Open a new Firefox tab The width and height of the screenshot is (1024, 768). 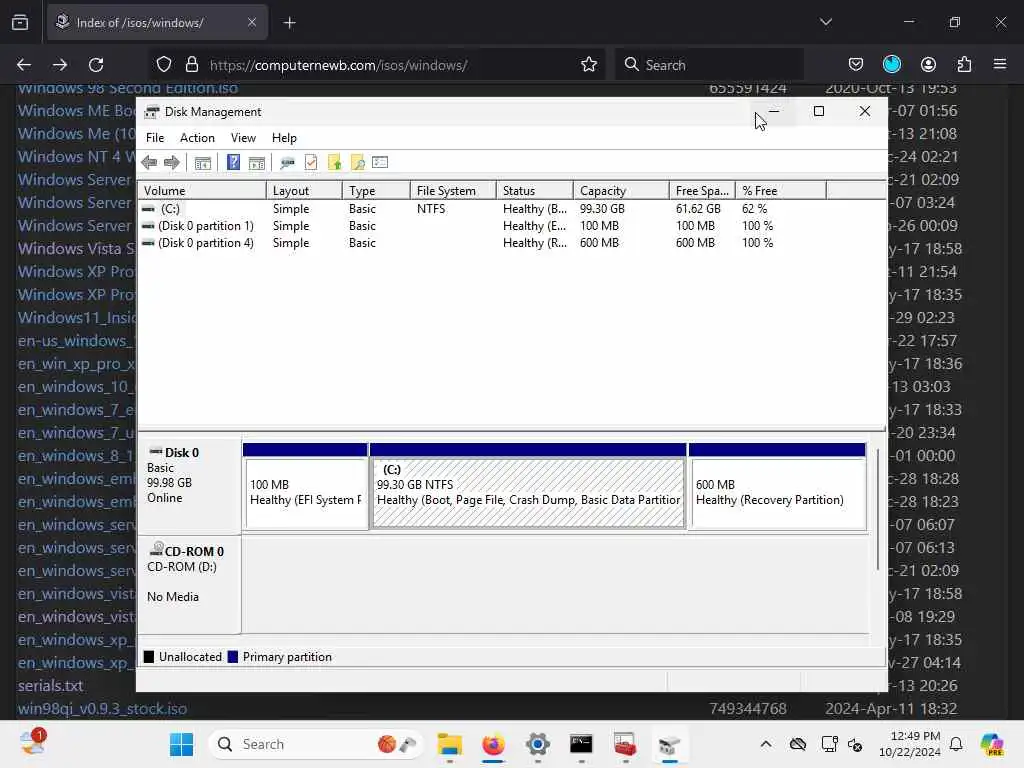tap(289, 23)
